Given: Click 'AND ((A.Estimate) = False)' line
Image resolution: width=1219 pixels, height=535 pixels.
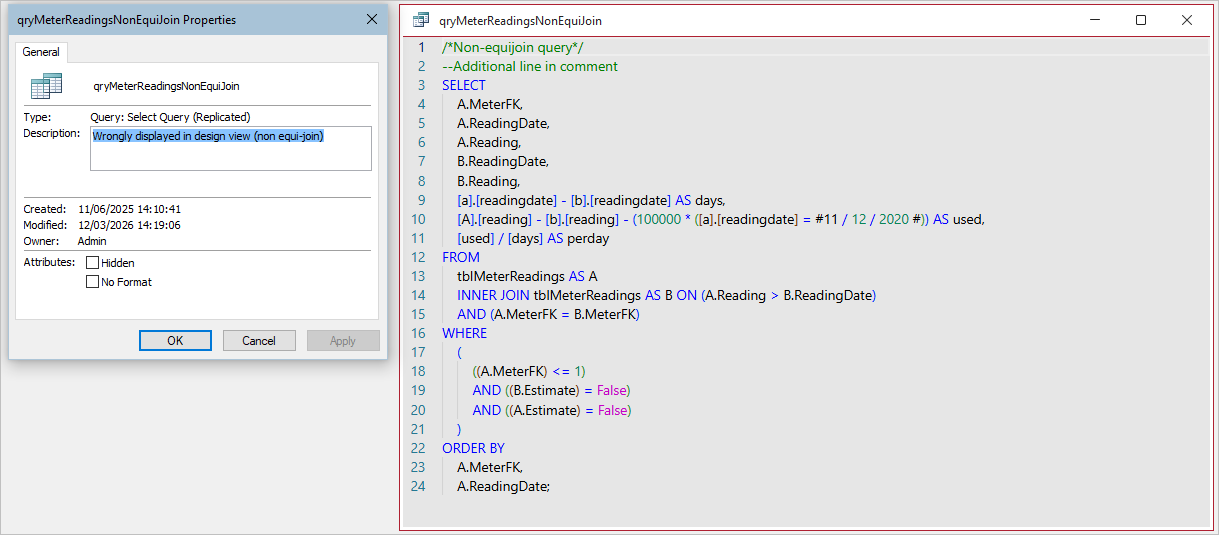Looking at the screenshot, I should [x=552, y=409].
